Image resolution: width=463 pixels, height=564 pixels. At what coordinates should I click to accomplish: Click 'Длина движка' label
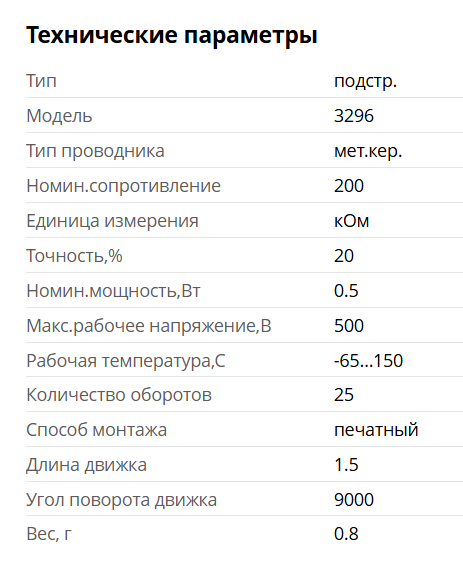point(86,465)
